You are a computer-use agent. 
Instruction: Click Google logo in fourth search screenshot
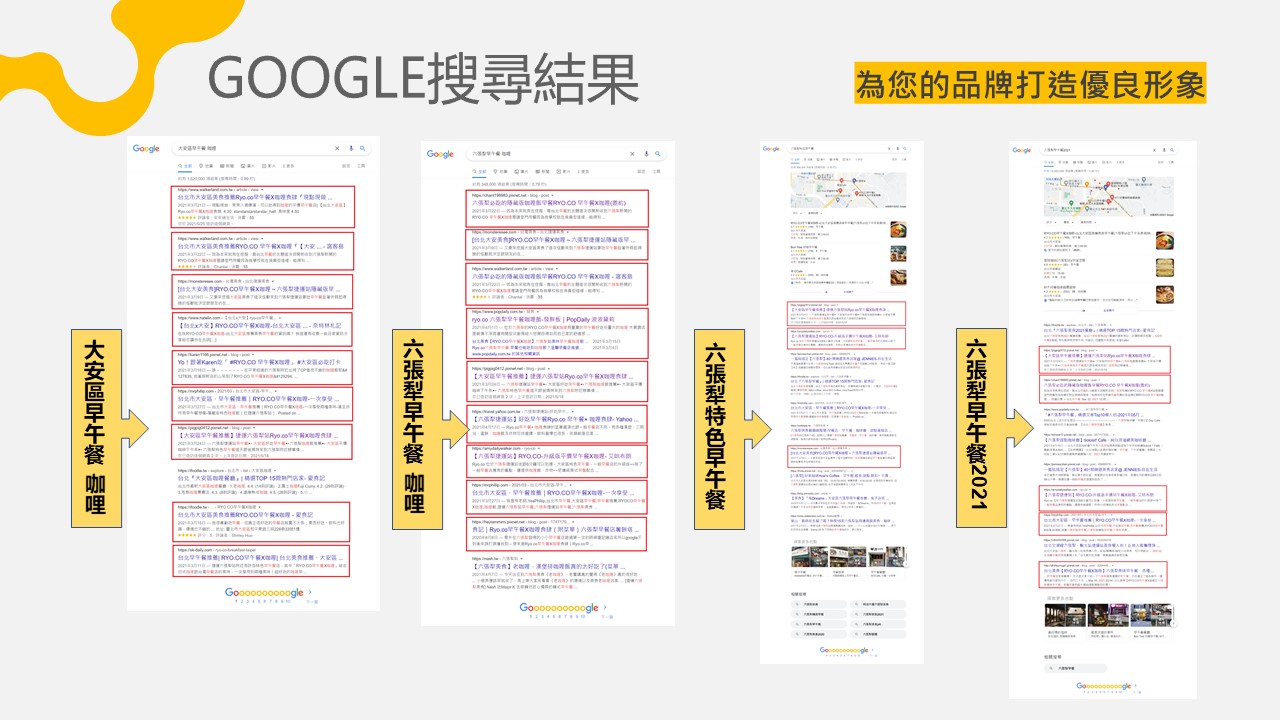1021,151
